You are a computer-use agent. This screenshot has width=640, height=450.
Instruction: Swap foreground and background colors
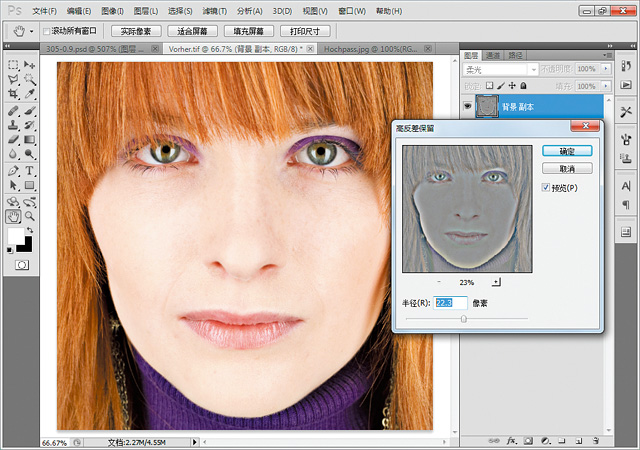coord(30,231)
